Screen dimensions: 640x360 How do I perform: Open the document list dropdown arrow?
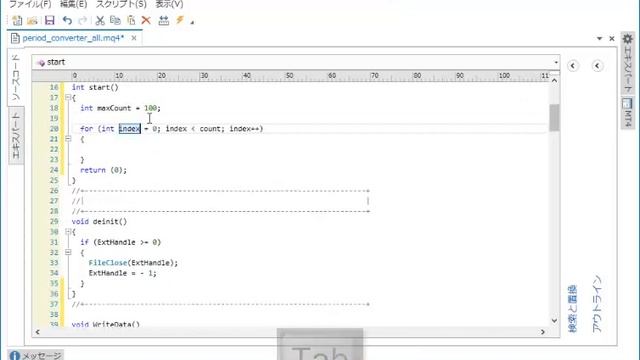click(x=599, y=38)
